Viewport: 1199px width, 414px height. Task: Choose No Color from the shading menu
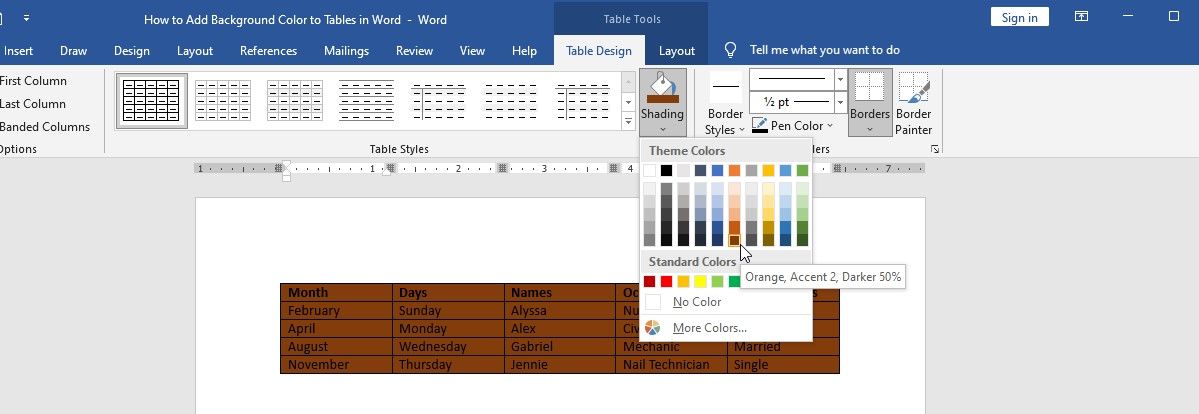click(697, 302)
